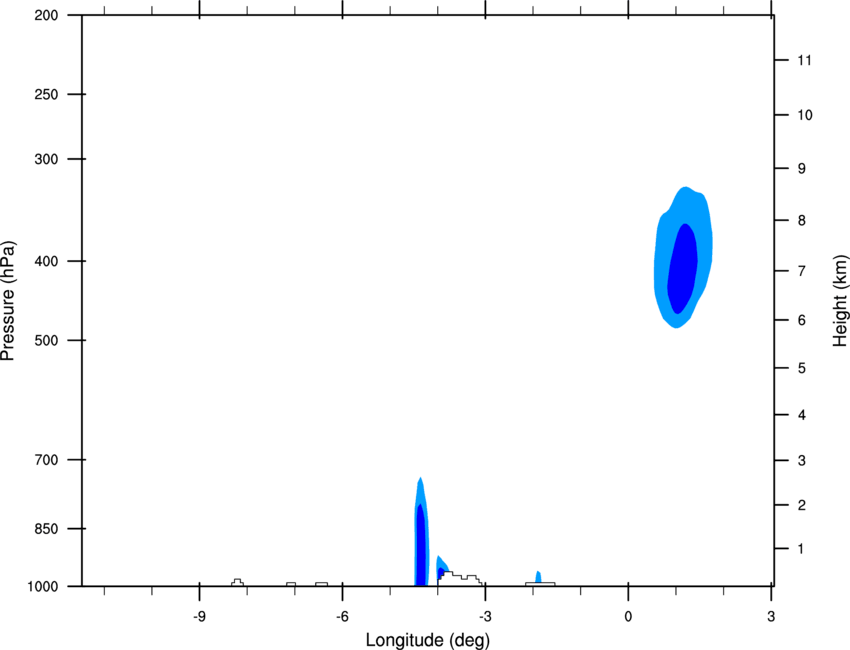Click the terrain outline near -8 longitude
Viewport: 850px width, 650px height.
point(237,582)
